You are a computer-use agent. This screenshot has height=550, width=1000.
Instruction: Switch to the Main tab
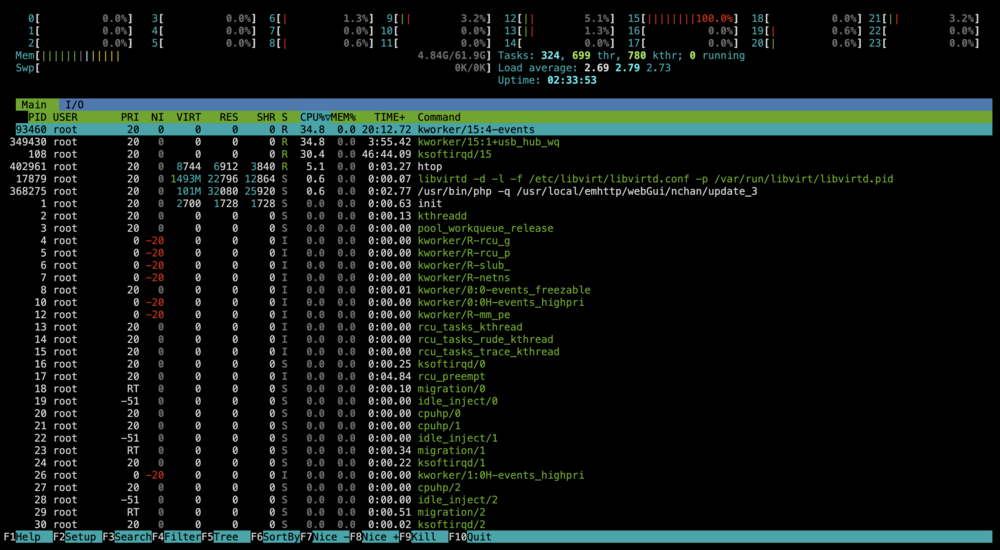pyautogui.click(x=34, y=105)
